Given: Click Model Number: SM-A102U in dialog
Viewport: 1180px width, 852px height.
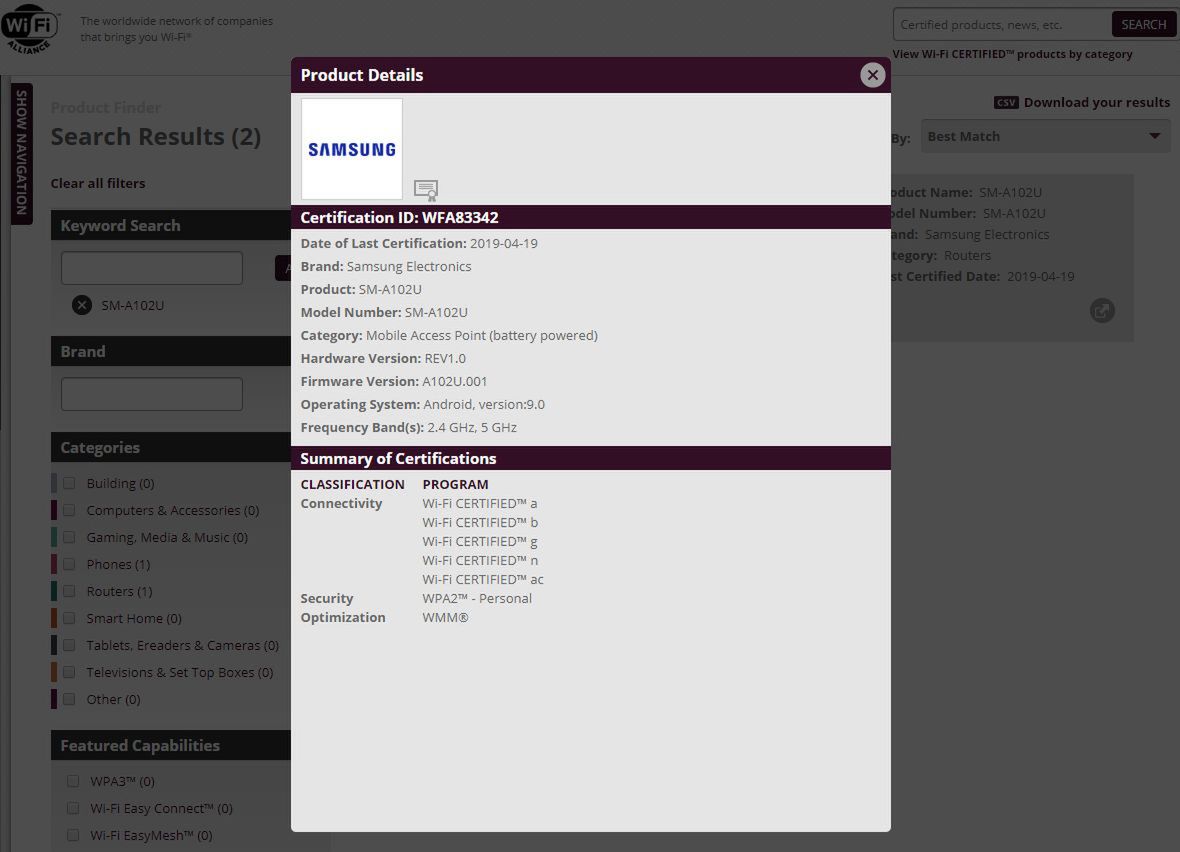Looking at the screenshot, I should coord(384,312).
